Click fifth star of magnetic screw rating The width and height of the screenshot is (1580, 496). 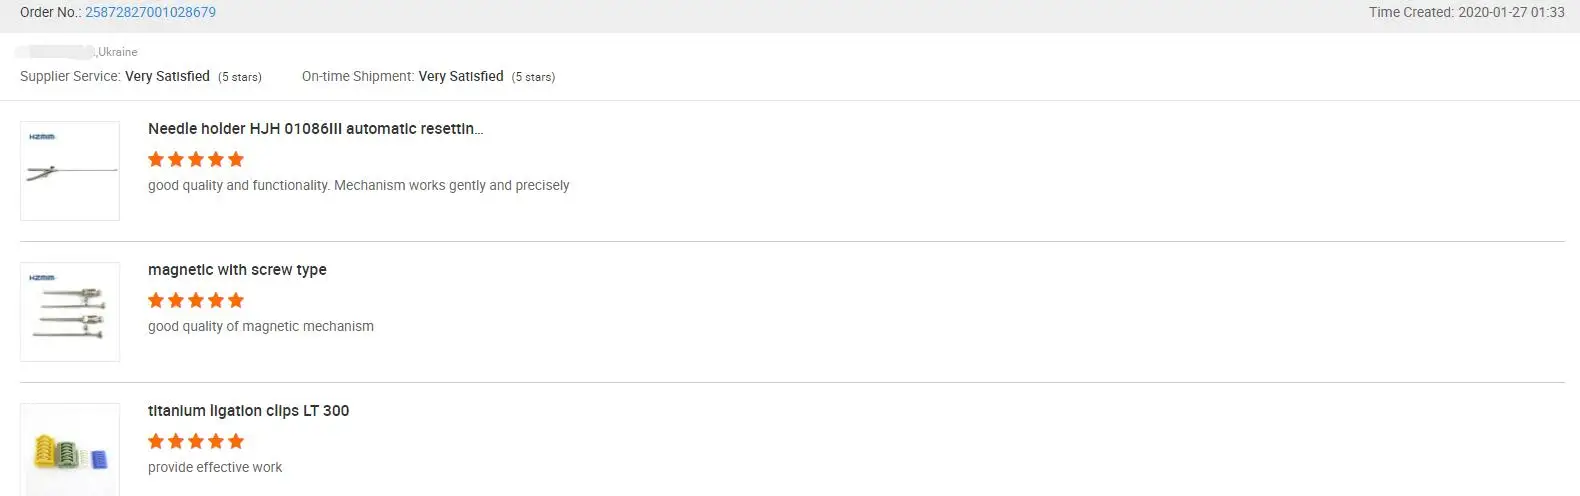pyautogui.click(x=236, y=300)
